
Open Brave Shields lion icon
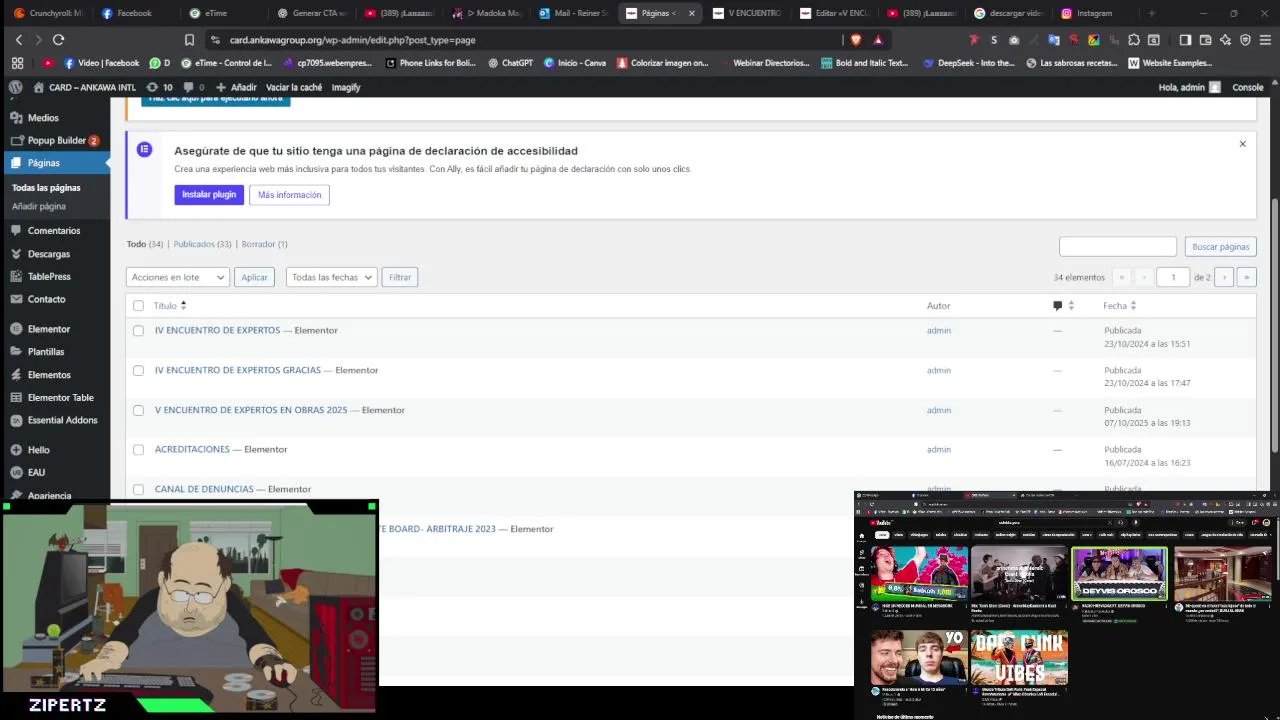point(856,40)
